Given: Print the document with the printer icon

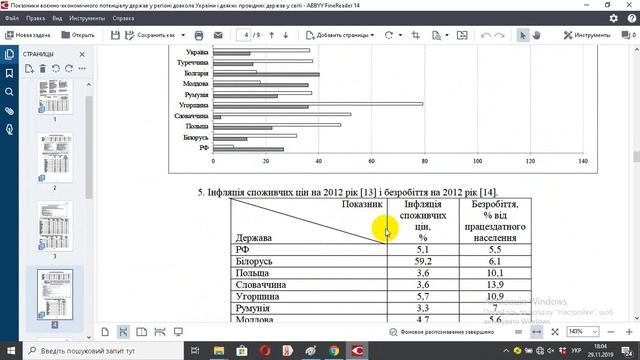Looking at the screenshot, I should pos(199,36).
